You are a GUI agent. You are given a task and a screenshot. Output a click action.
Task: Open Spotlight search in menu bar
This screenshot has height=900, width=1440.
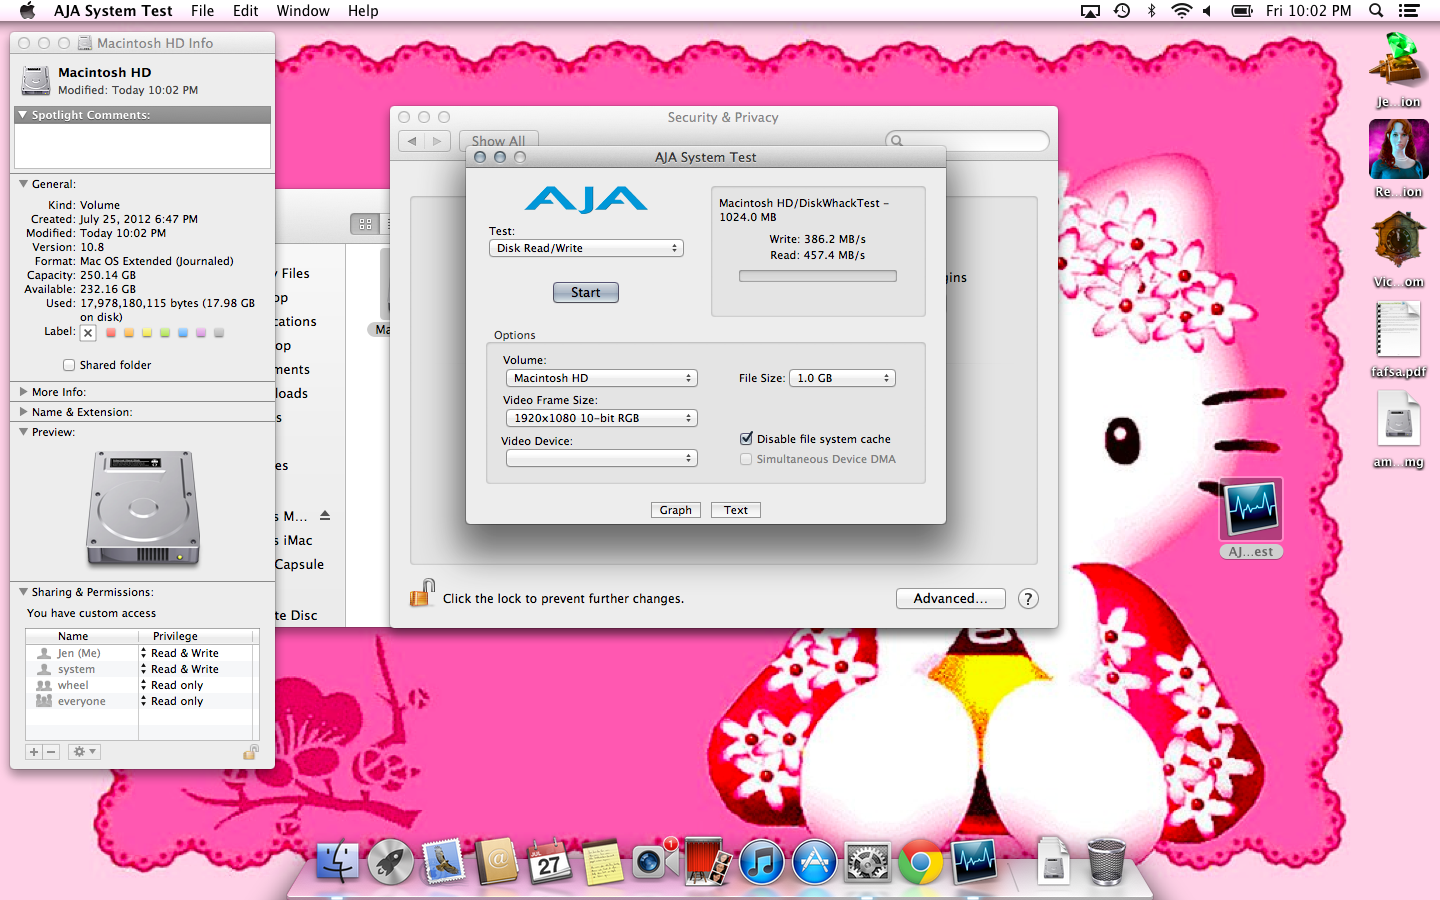click(1376, 11)
